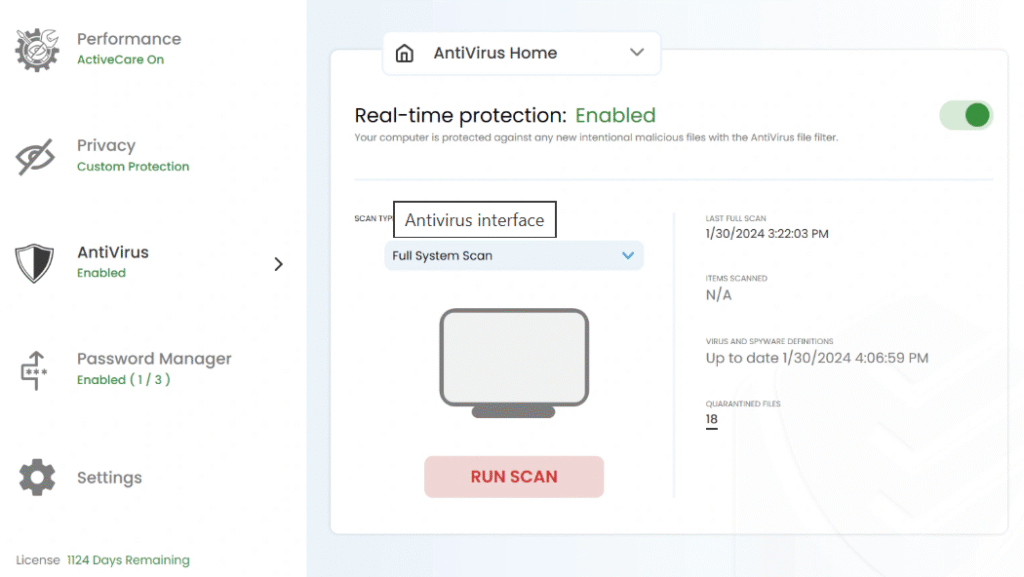Image resolution: width=1024 pixels, height=577 pixels.
Task: Open the AntiVirus shield icon
Action: coord(36,263)
